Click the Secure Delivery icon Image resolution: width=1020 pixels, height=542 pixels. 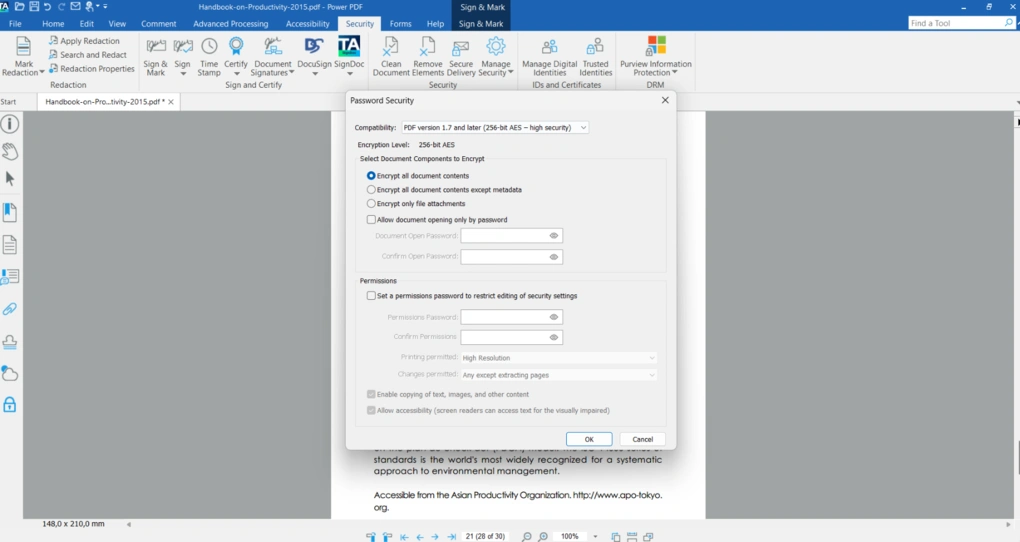tap(461, 47)
